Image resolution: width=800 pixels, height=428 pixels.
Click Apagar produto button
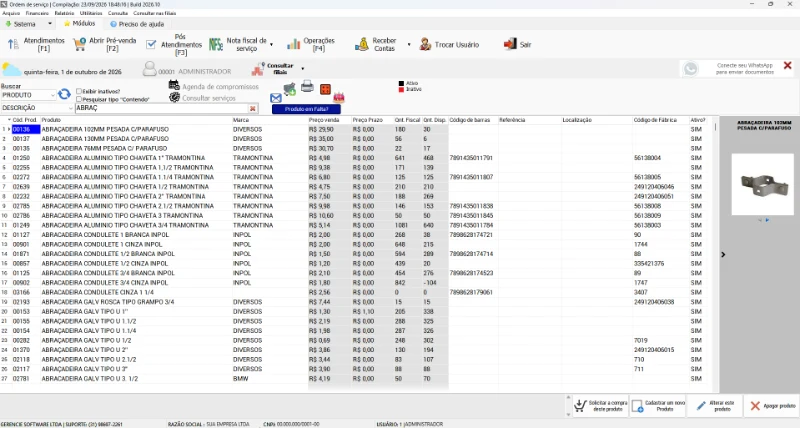(x=773, y=406)
